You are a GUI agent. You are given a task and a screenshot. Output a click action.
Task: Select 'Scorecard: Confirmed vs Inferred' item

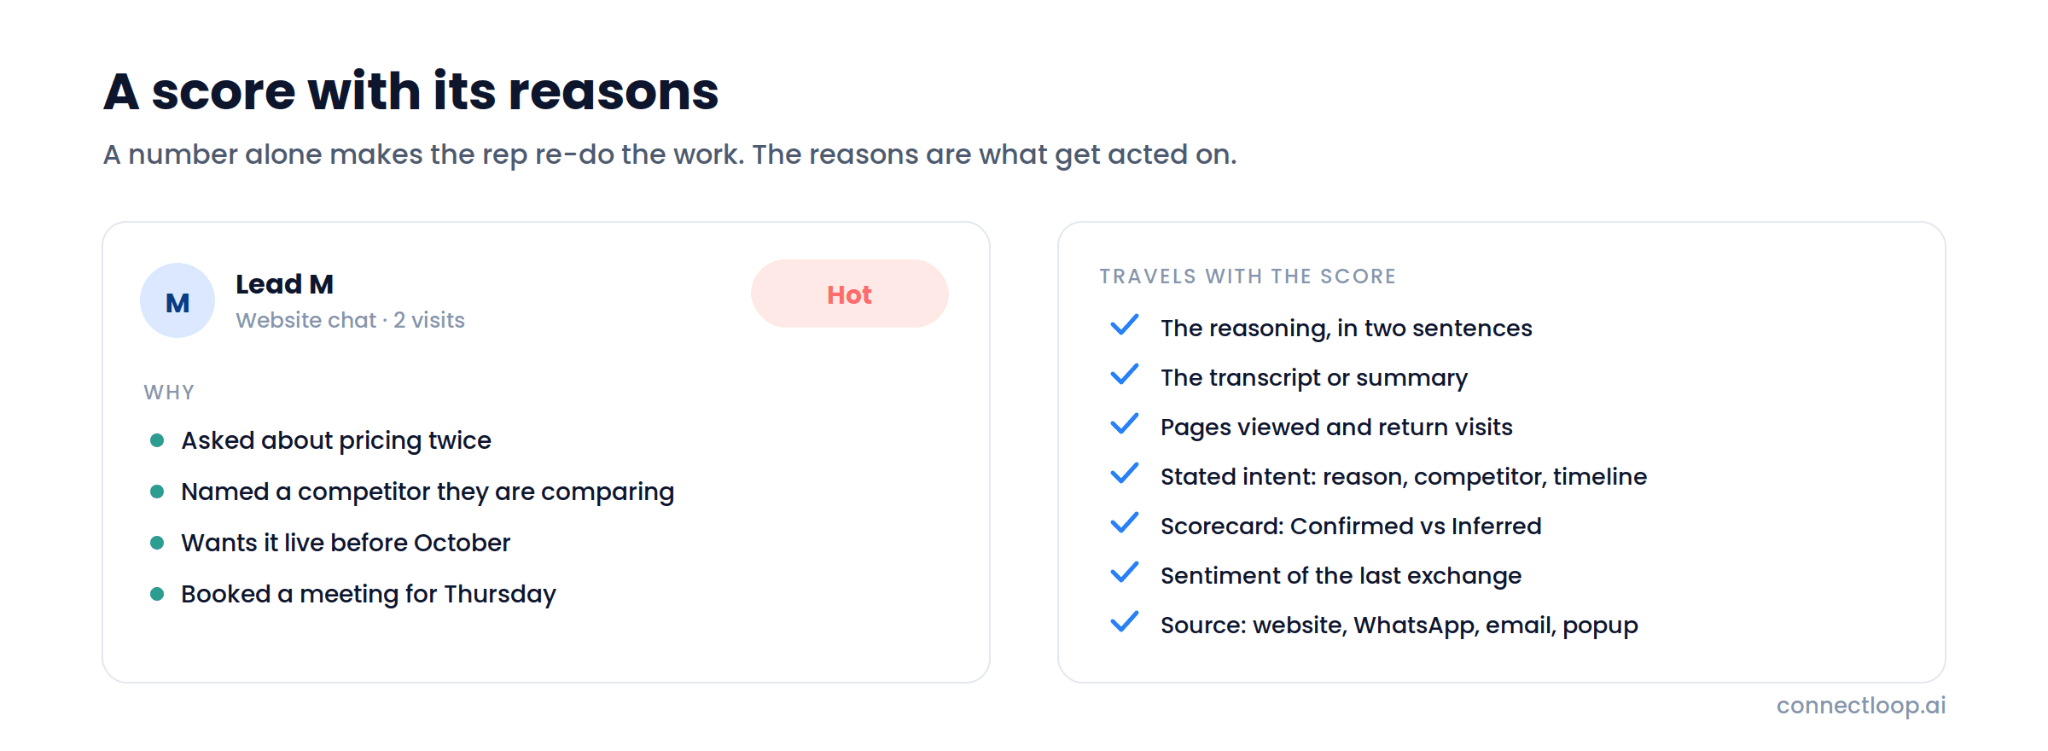[1350, 526]
